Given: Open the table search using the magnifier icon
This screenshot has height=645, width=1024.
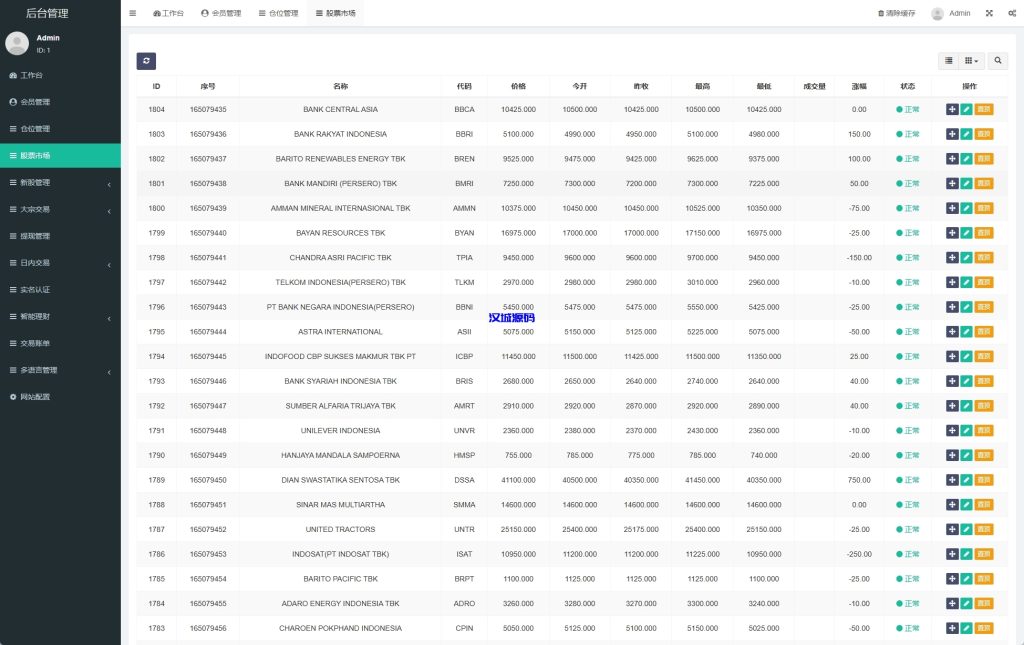Looking at the screenshot, I should pos(997,61).
